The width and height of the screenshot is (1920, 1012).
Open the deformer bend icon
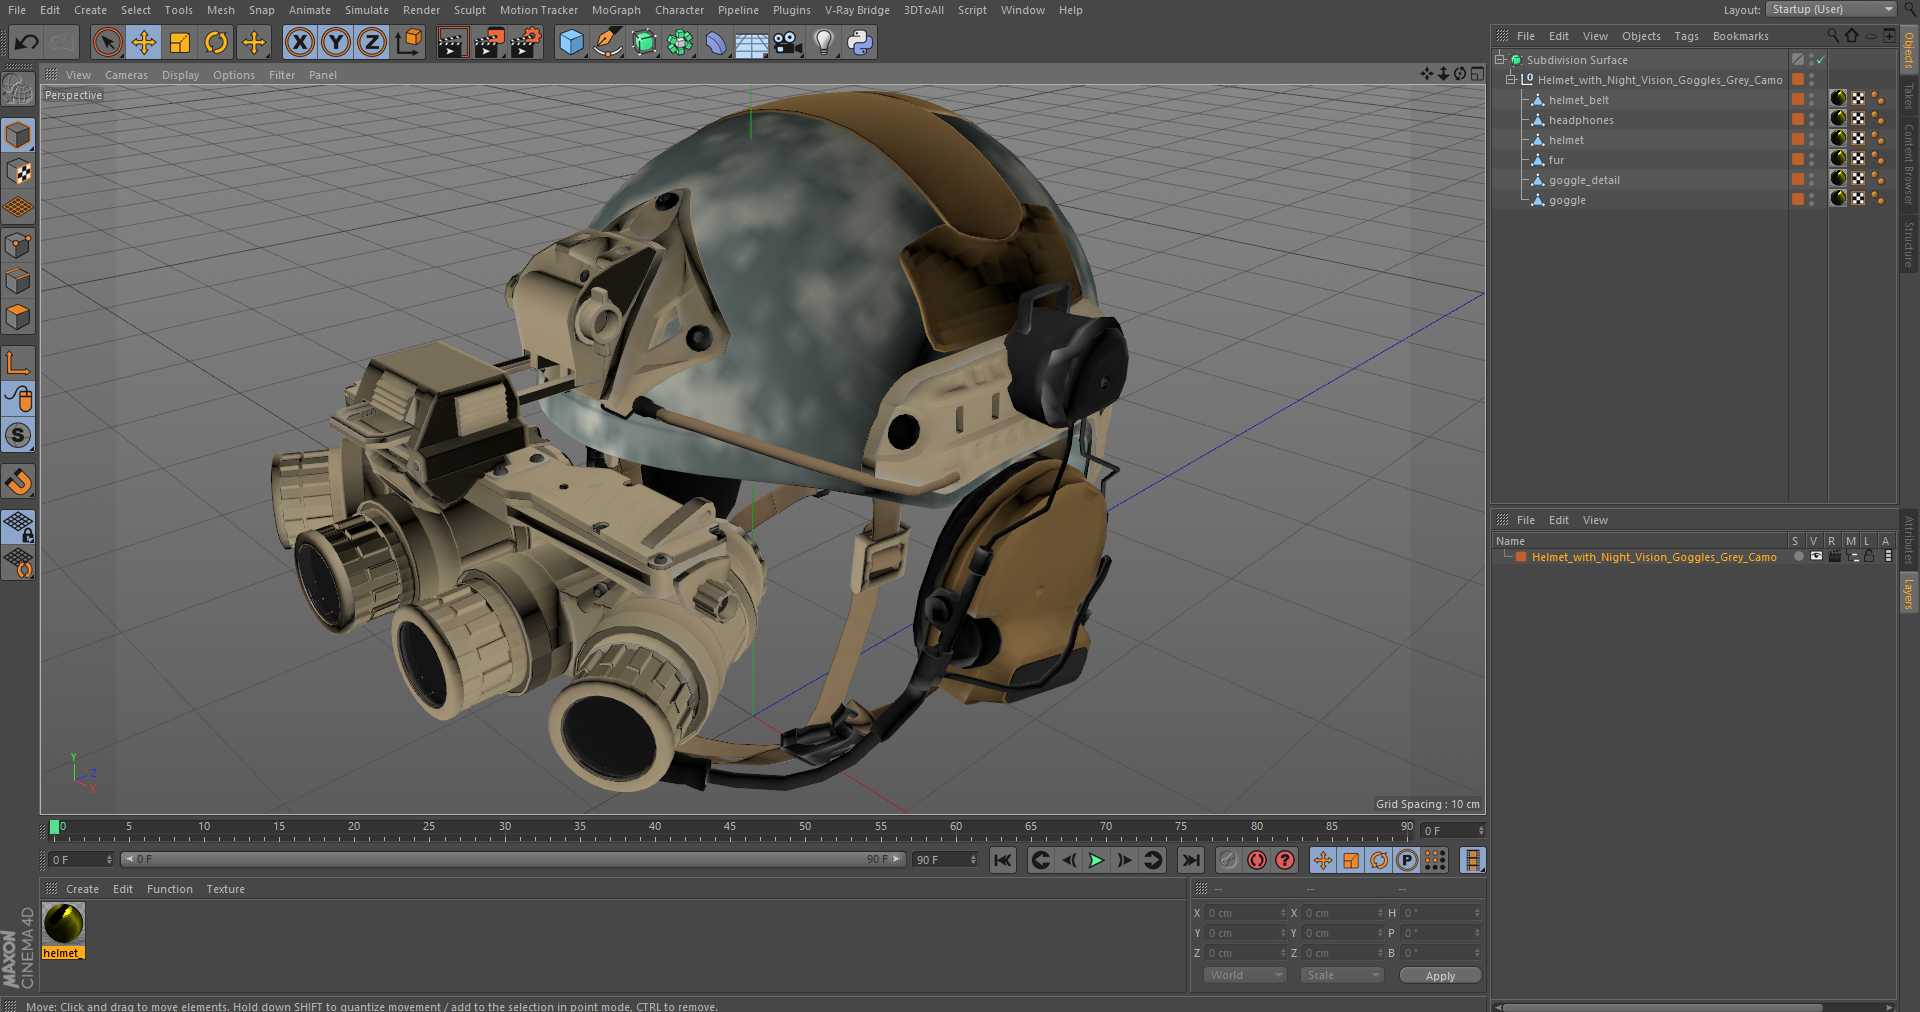[x=716, y=42]
